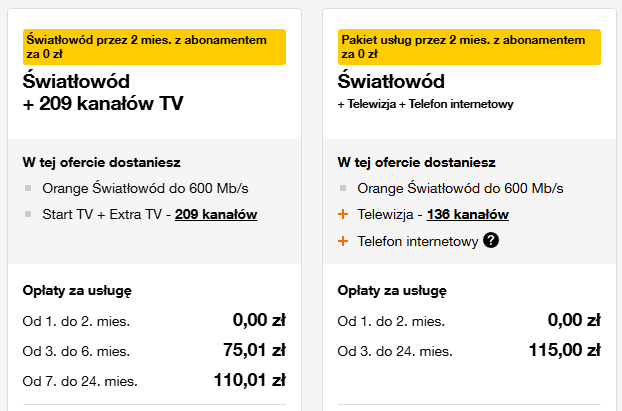Viewport: 622px width, 411px height.
Task: Click the 'Start TV + Extra TV' item text
Action: pos(105,214)
